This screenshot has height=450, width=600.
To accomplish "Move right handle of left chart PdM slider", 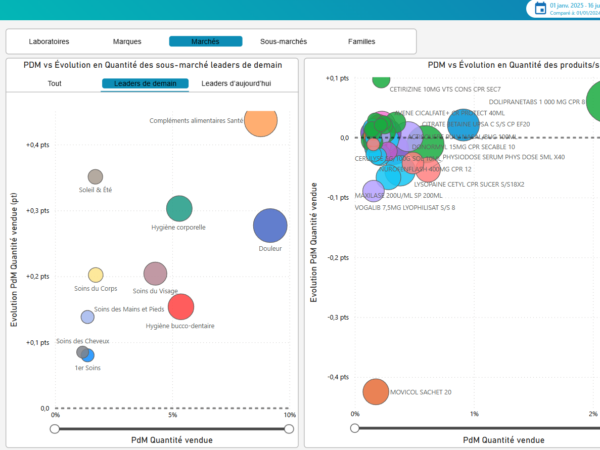I will pos(289,429).
